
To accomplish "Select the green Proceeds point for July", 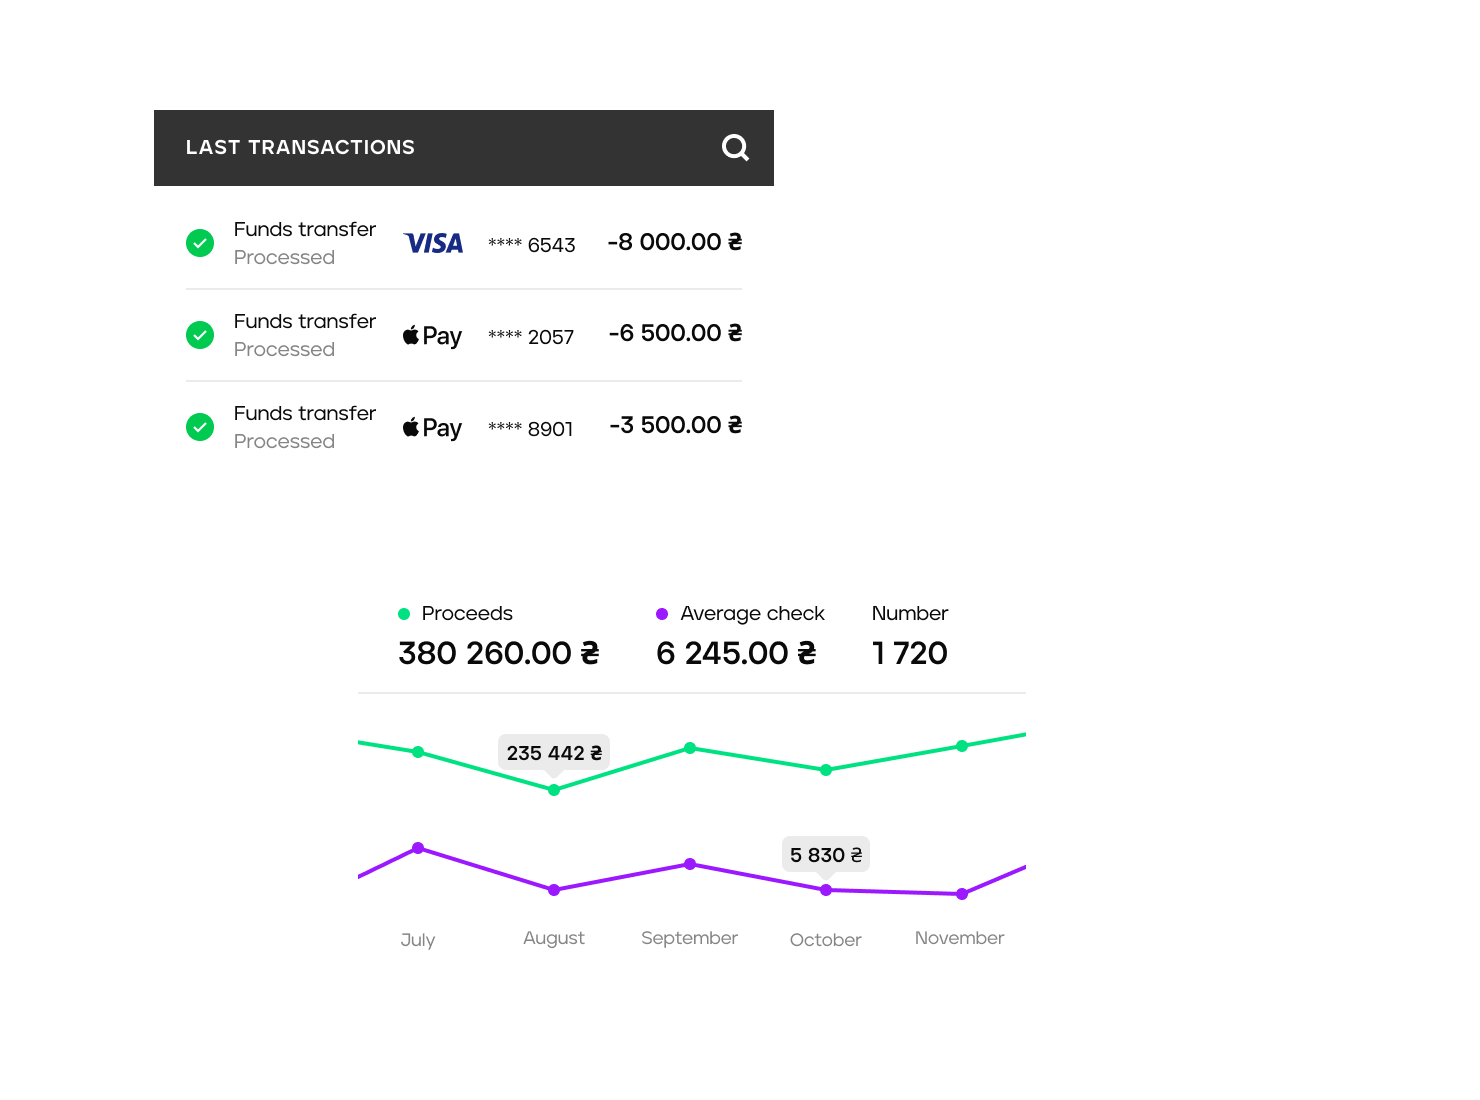I will 418,752.
